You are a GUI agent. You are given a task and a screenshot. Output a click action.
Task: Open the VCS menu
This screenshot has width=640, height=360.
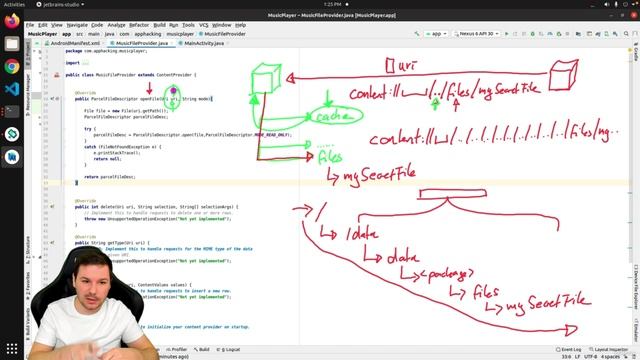204,25
